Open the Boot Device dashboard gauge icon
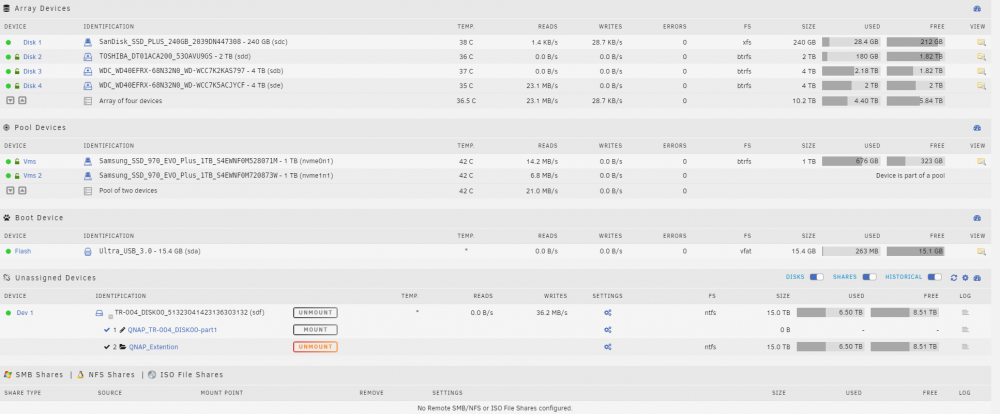 click(x=976, y=218)
